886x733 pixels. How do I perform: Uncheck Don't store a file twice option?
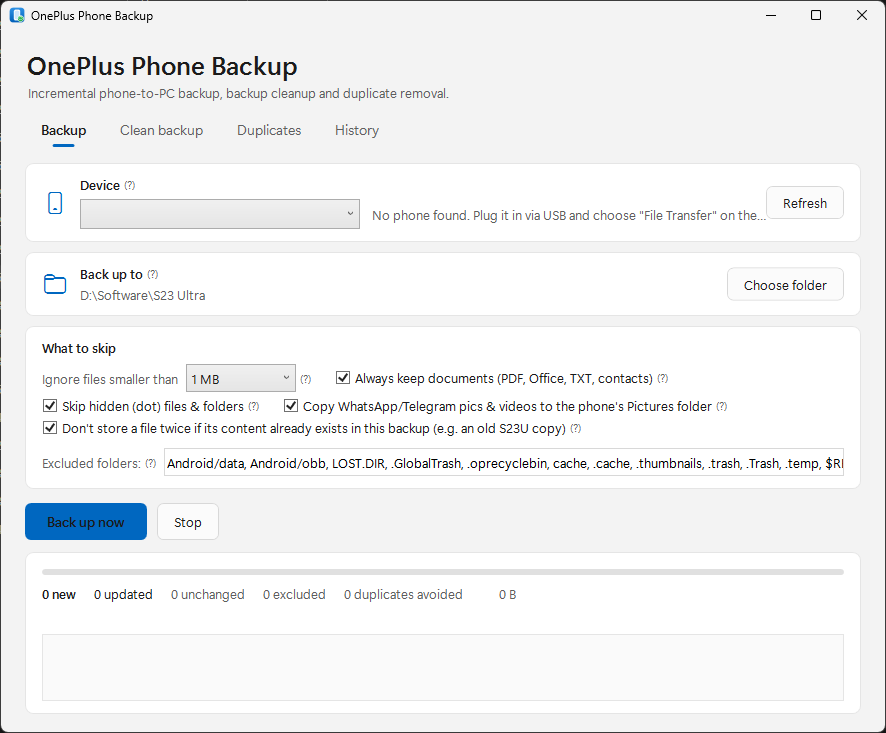(50, 427)
